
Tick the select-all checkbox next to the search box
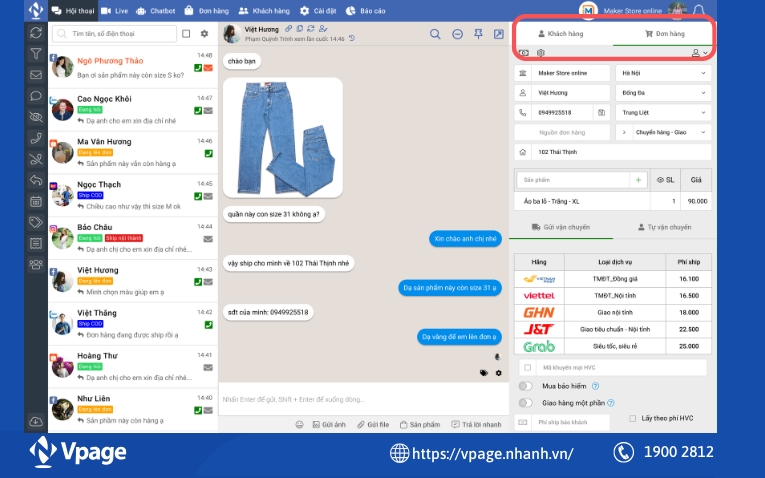(186, 34)
